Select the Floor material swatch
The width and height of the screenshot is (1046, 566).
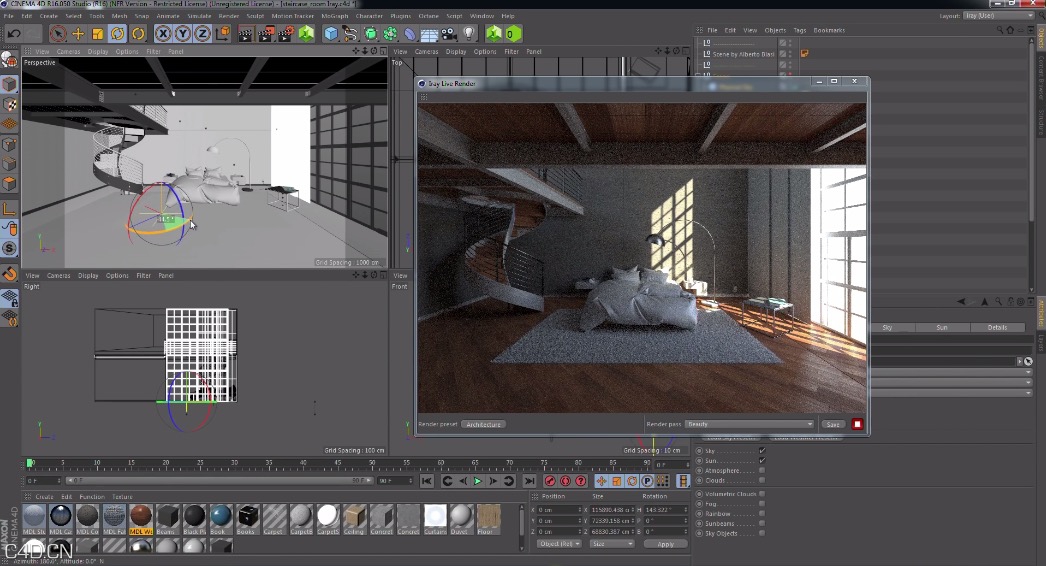click(487, 519)
